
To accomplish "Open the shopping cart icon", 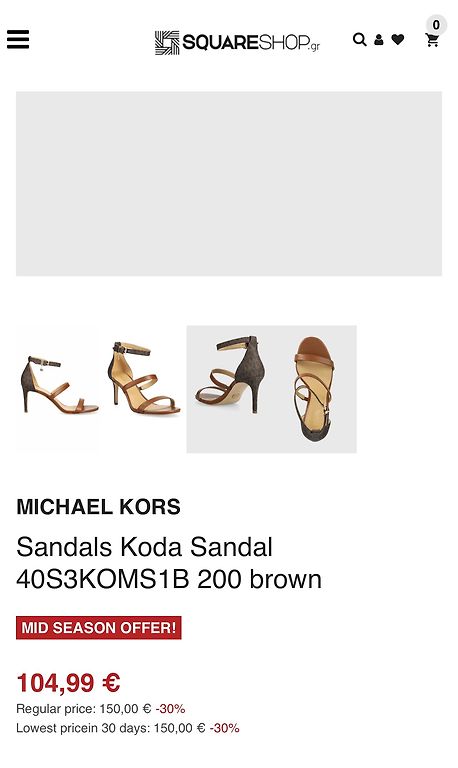I will 432,40.
